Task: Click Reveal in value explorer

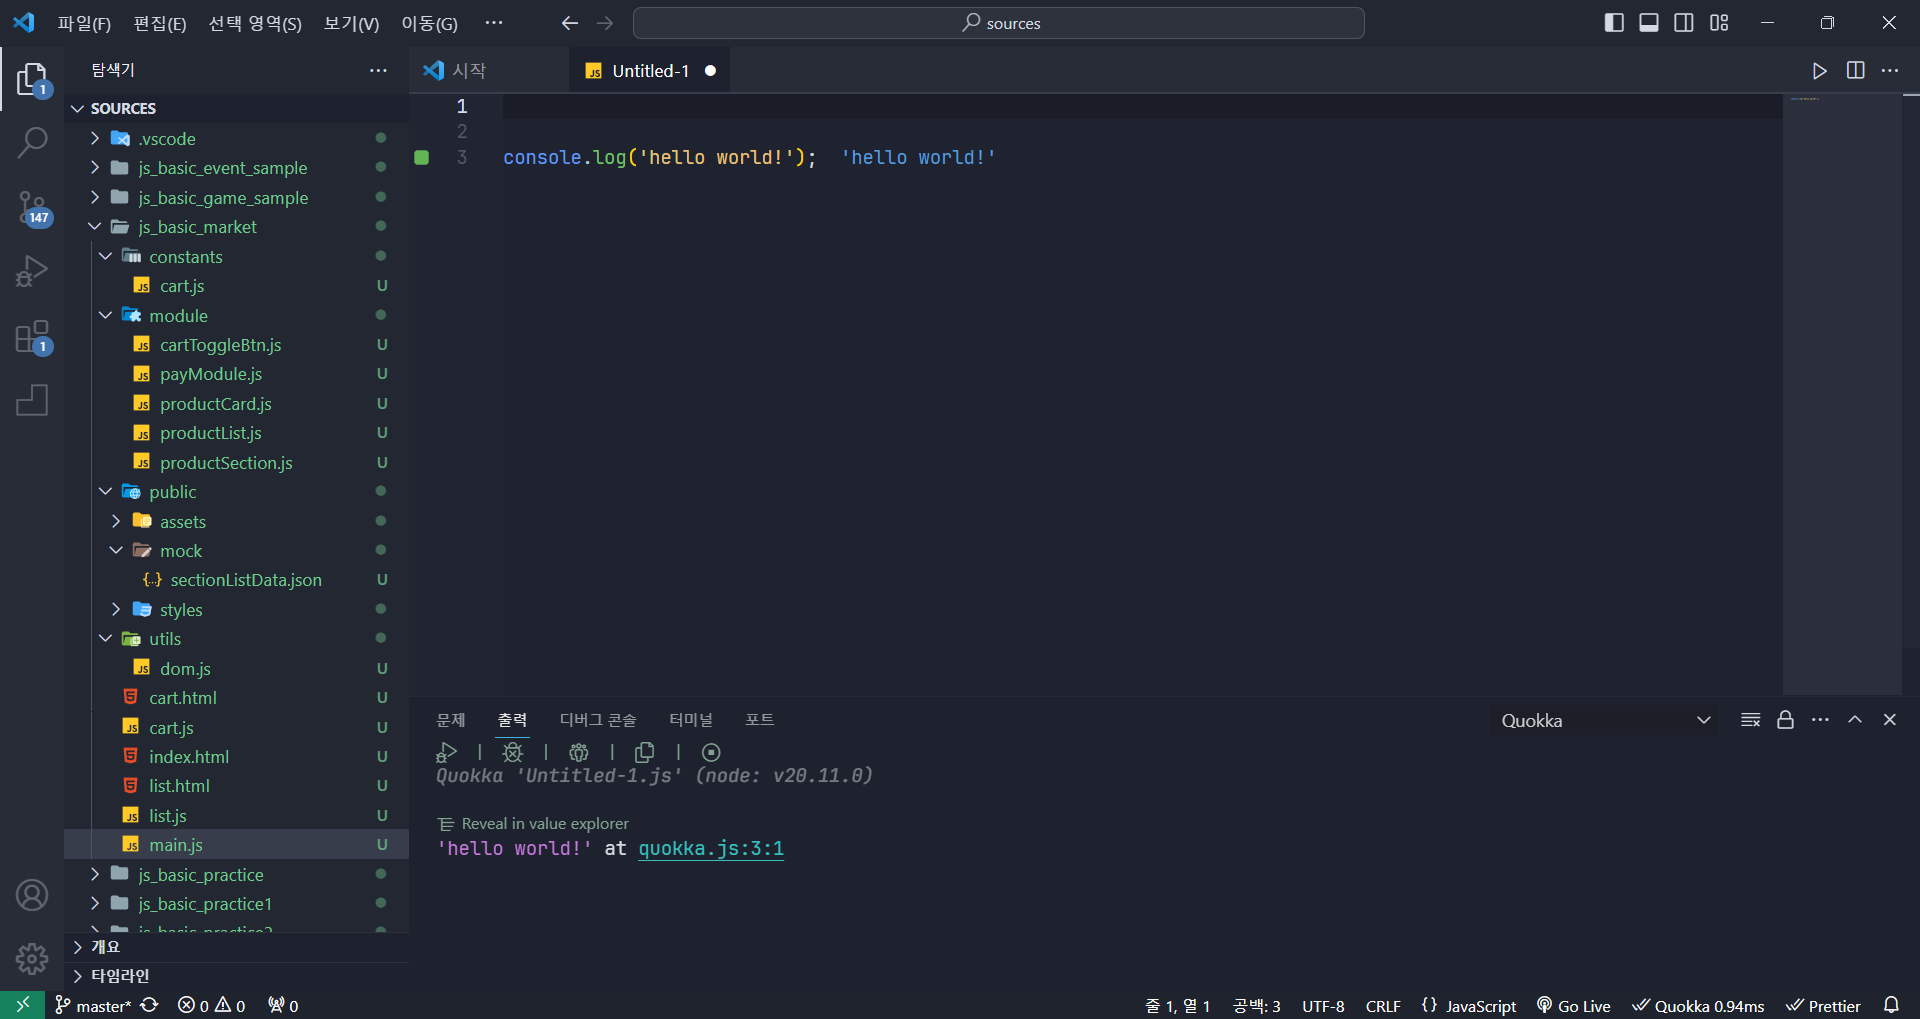Action: pos(545,823)
